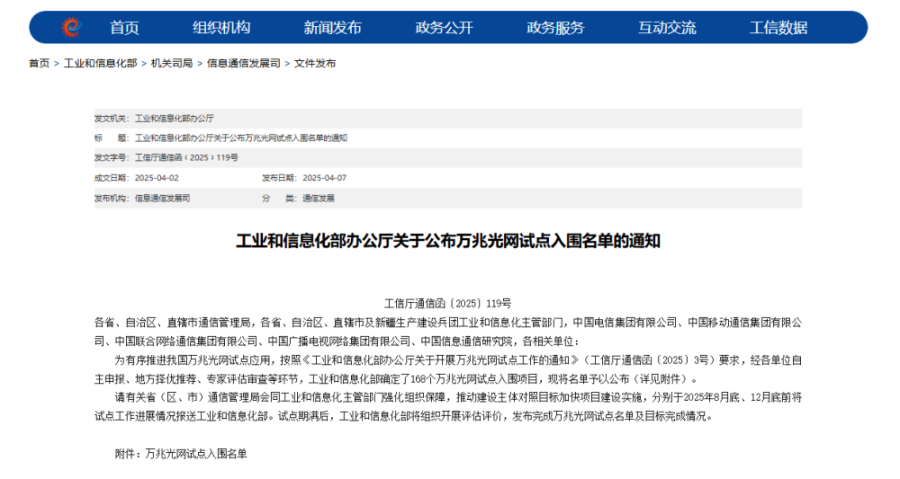This screenshot has width=900, height=479.
Task: Open the 组织机构 navigation menu
Action: (222, 28)
